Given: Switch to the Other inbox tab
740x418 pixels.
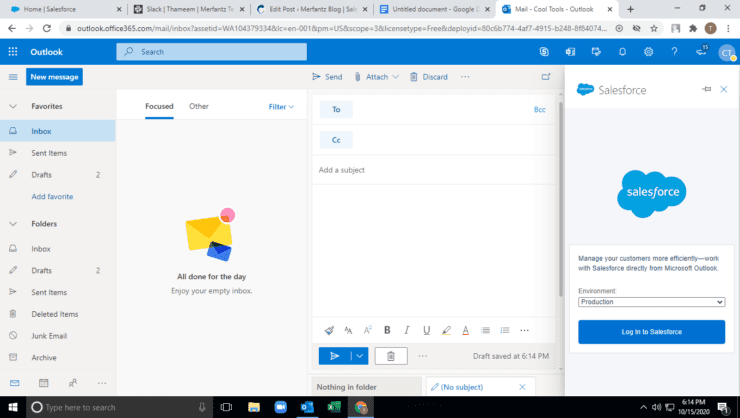Looking at the screenshot, I should tap(199, 106).
